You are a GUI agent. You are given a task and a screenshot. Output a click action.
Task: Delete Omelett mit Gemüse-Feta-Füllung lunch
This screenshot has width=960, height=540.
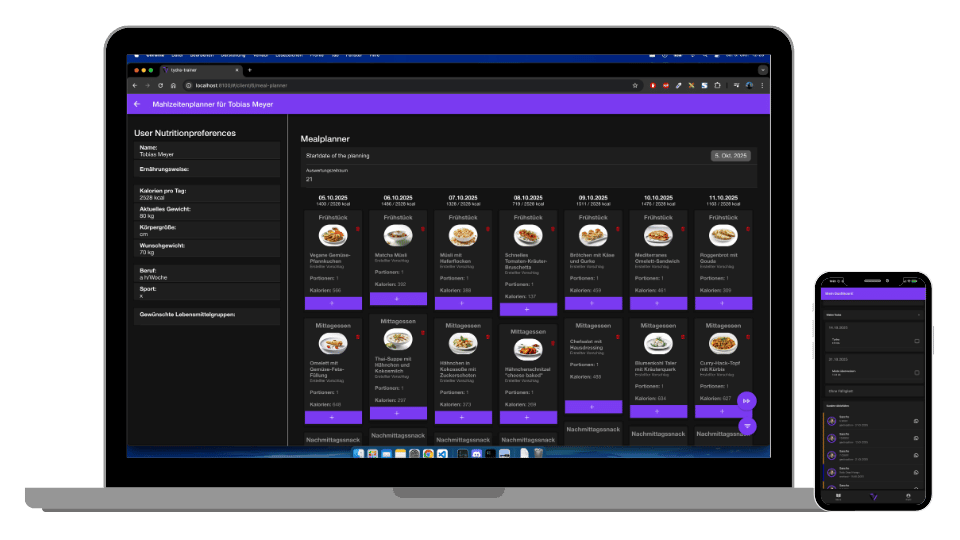358,337
